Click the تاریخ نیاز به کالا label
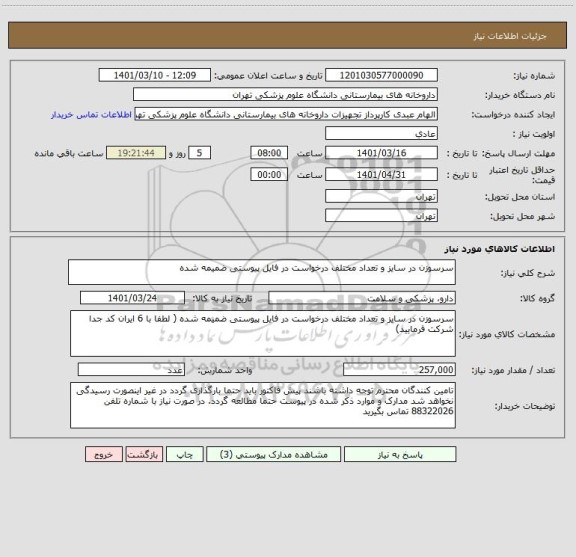This screenshot has width=576, height=557. [222, 298]
